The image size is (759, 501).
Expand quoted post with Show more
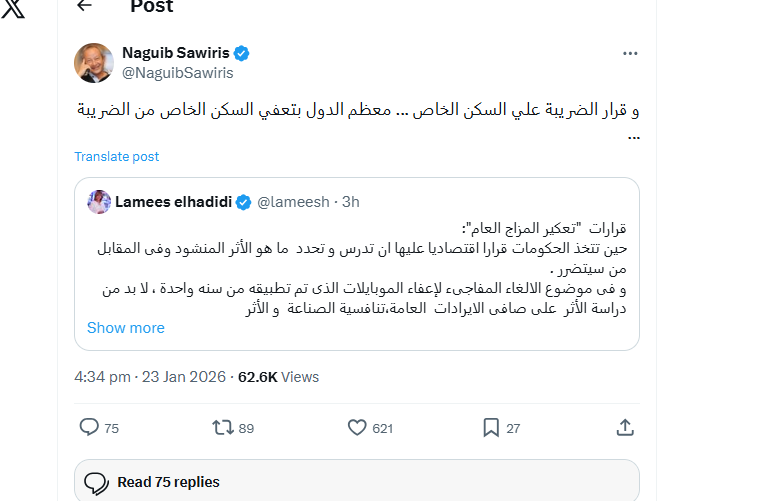point(126,327)
